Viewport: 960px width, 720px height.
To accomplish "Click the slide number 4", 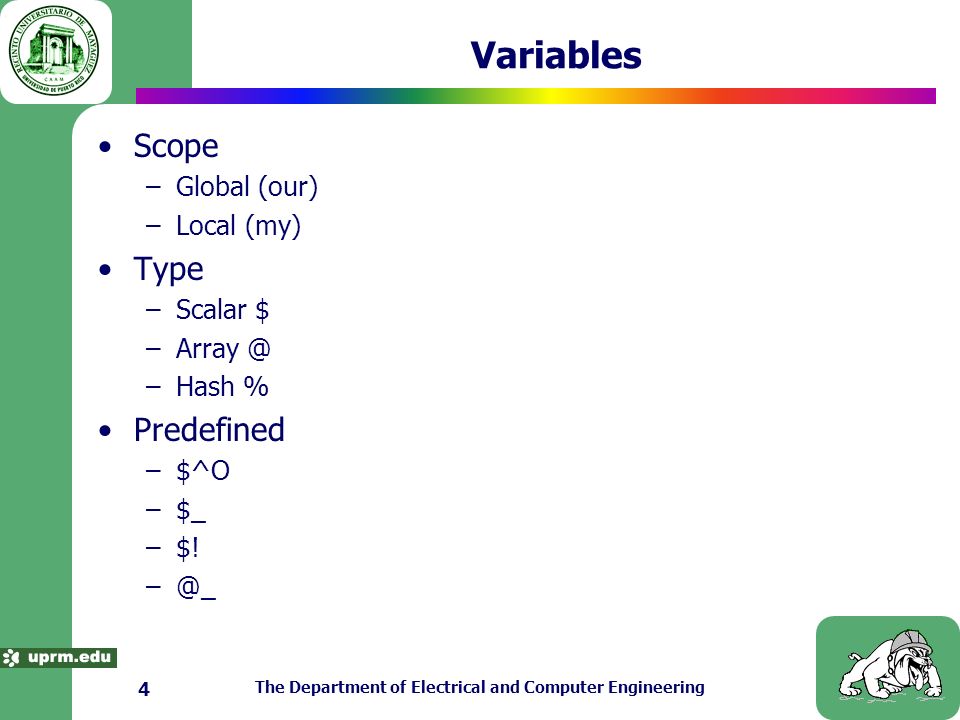I will [144, 689].
